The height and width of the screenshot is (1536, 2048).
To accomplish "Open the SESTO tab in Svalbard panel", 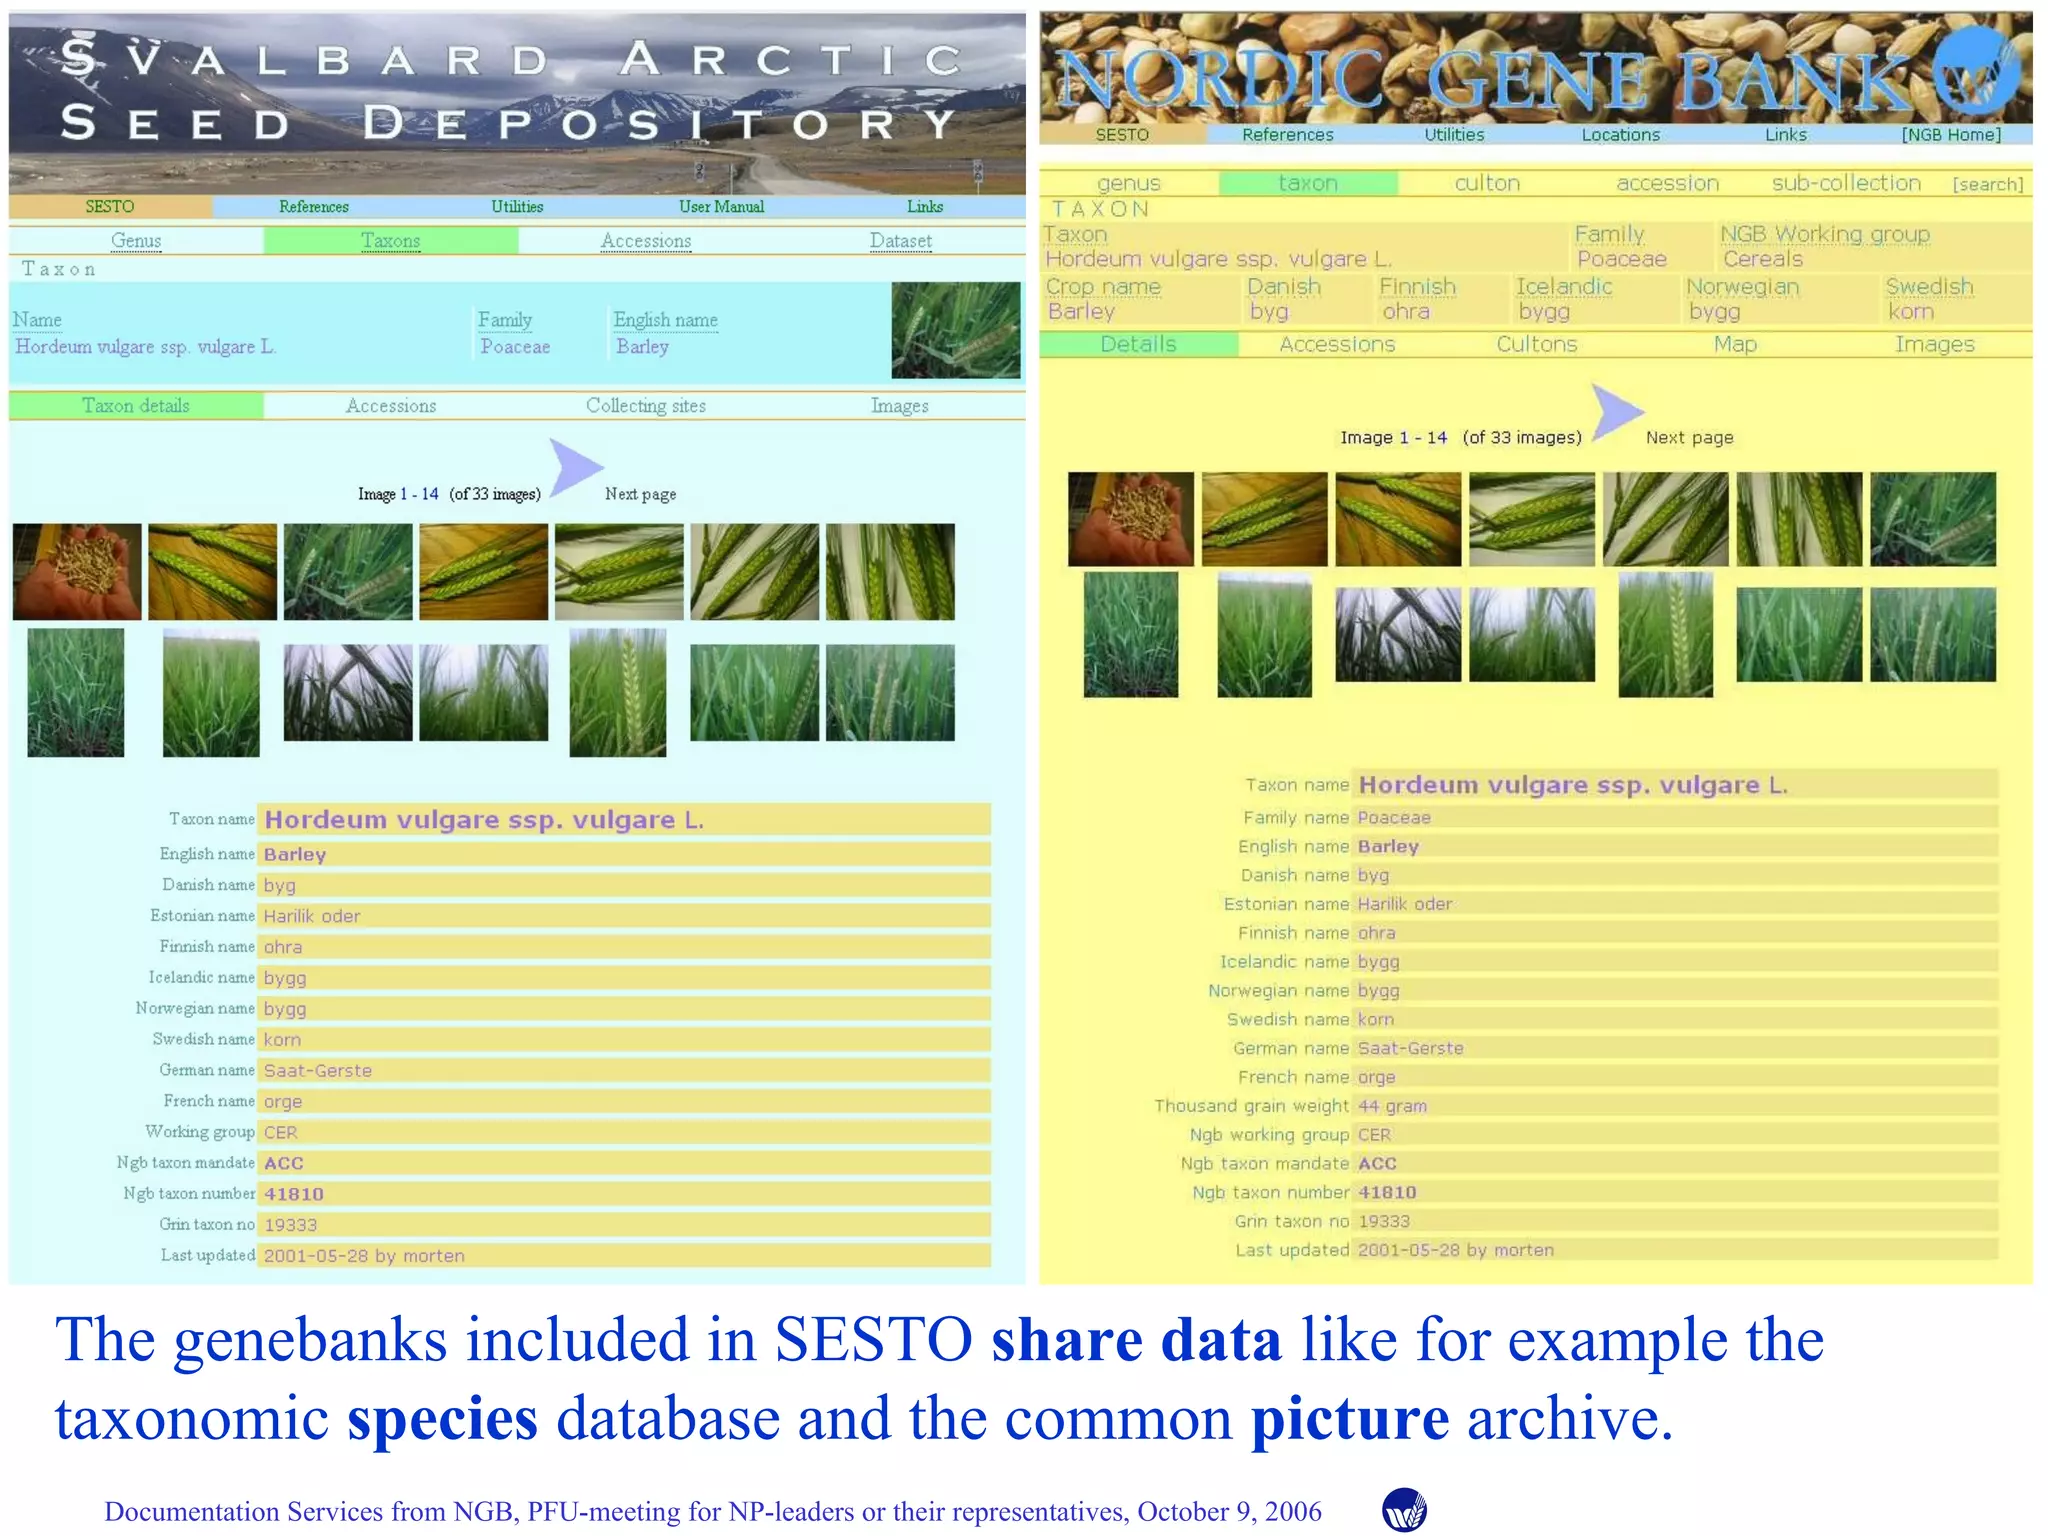I will (110, 207).
